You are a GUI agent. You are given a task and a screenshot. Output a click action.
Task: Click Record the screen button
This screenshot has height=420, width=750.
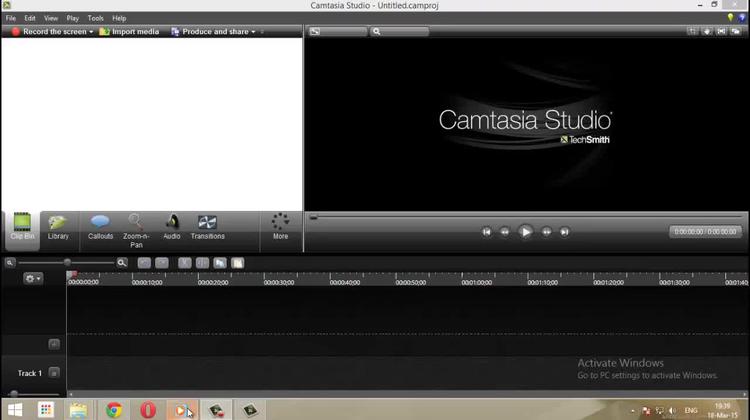(x=49, y=32)
